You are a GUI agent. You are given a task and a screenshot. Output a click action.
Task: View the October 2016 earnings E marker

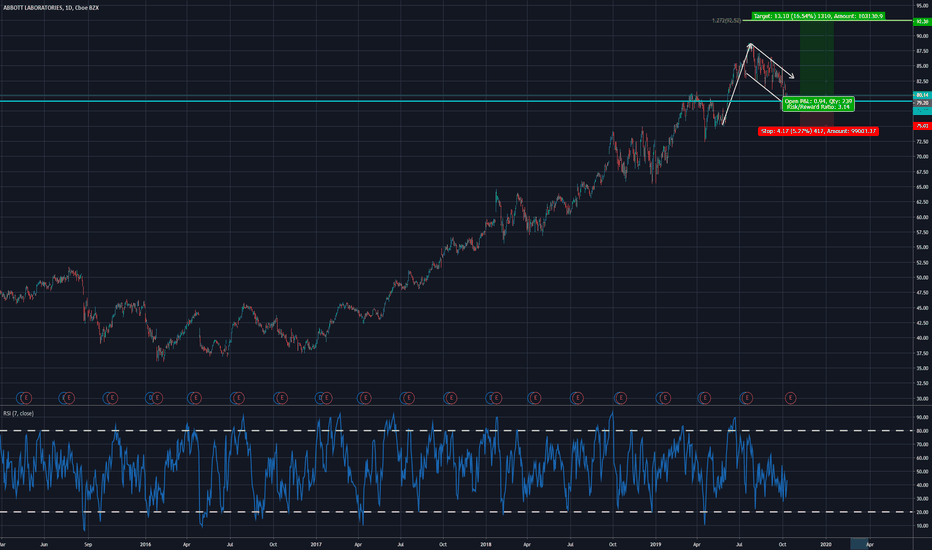coord(282,398)
